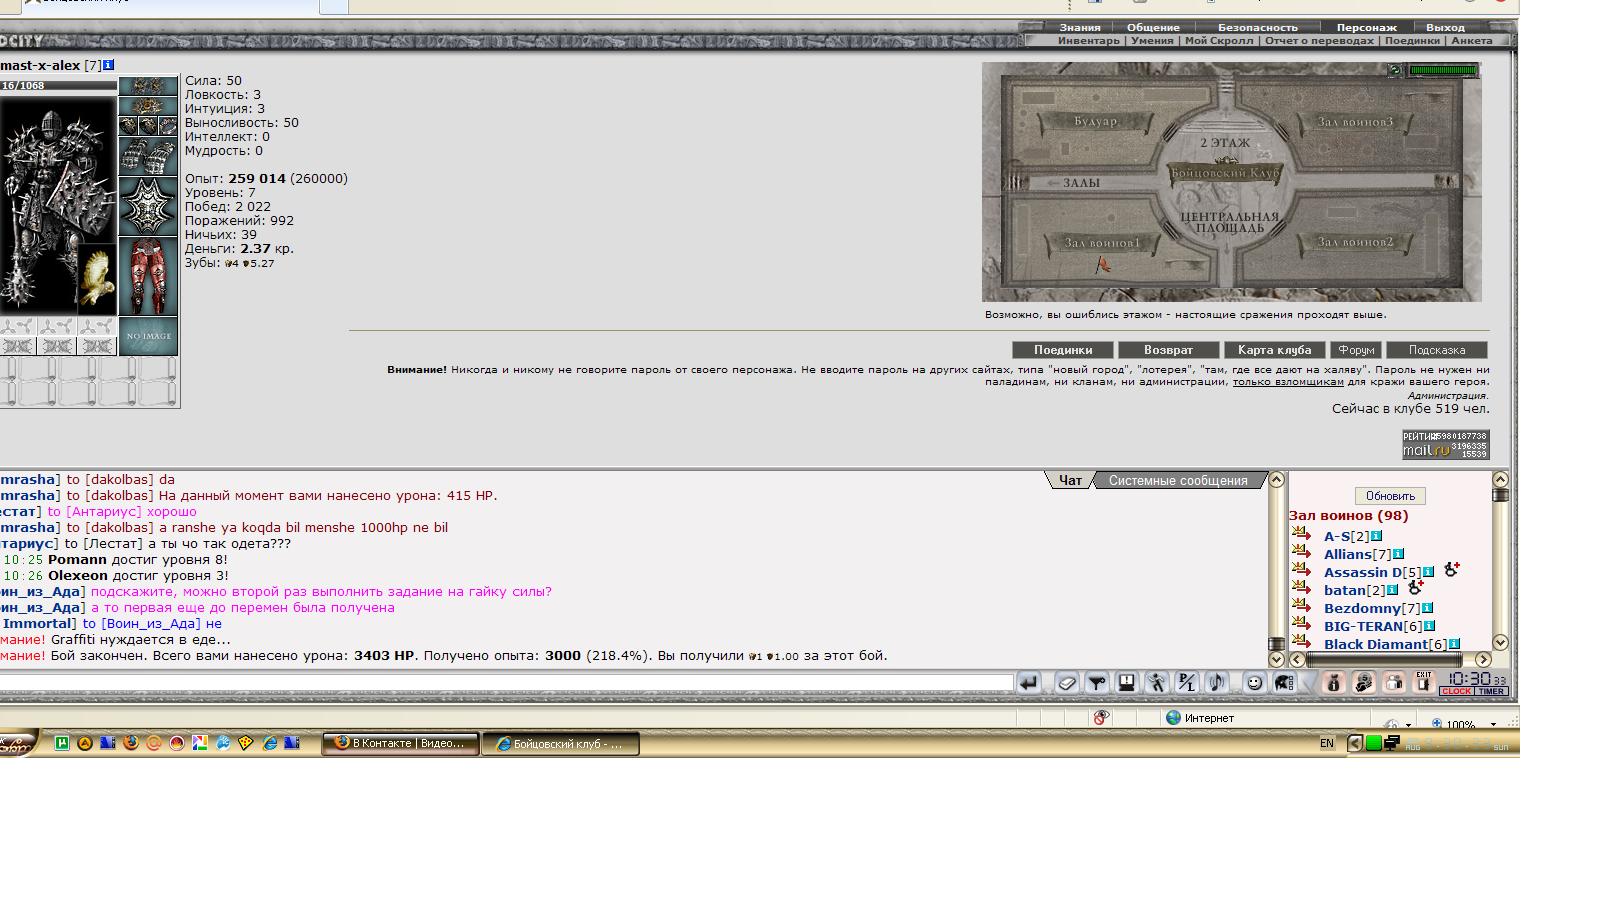This screenshot has width=1600, height=900.
Task: Click the NO IMAGE empty equipment slot
Action: 148,336
